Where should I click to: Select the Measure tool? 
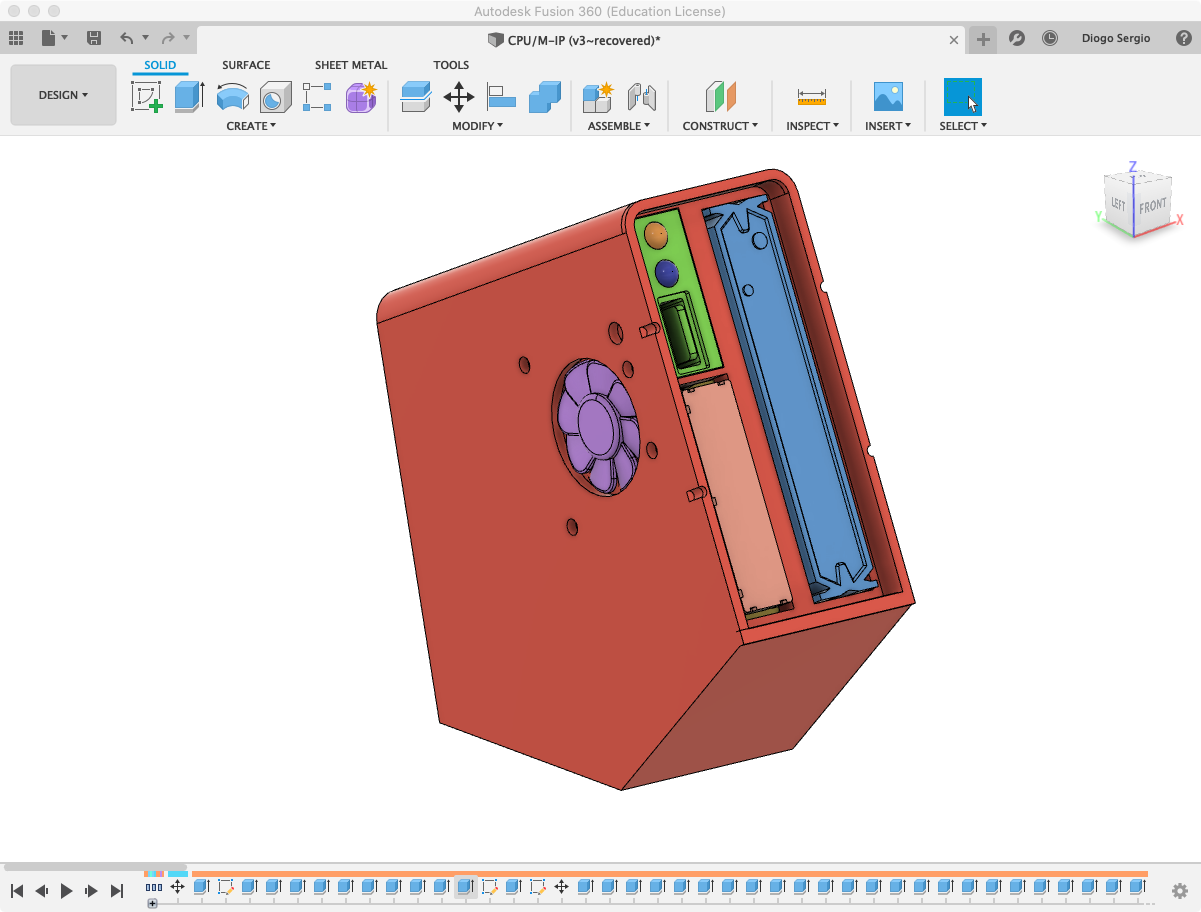(x=812, y=97)
